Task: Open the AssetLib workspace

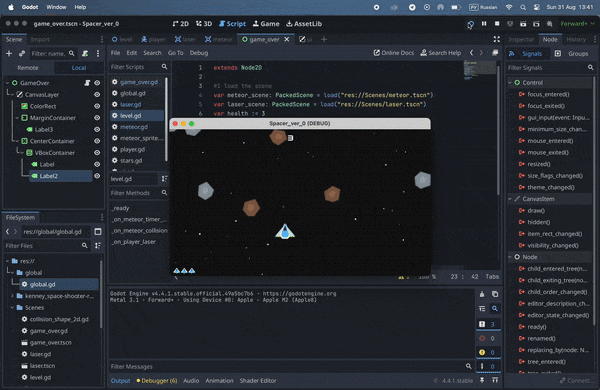Action: coord(304,24)
